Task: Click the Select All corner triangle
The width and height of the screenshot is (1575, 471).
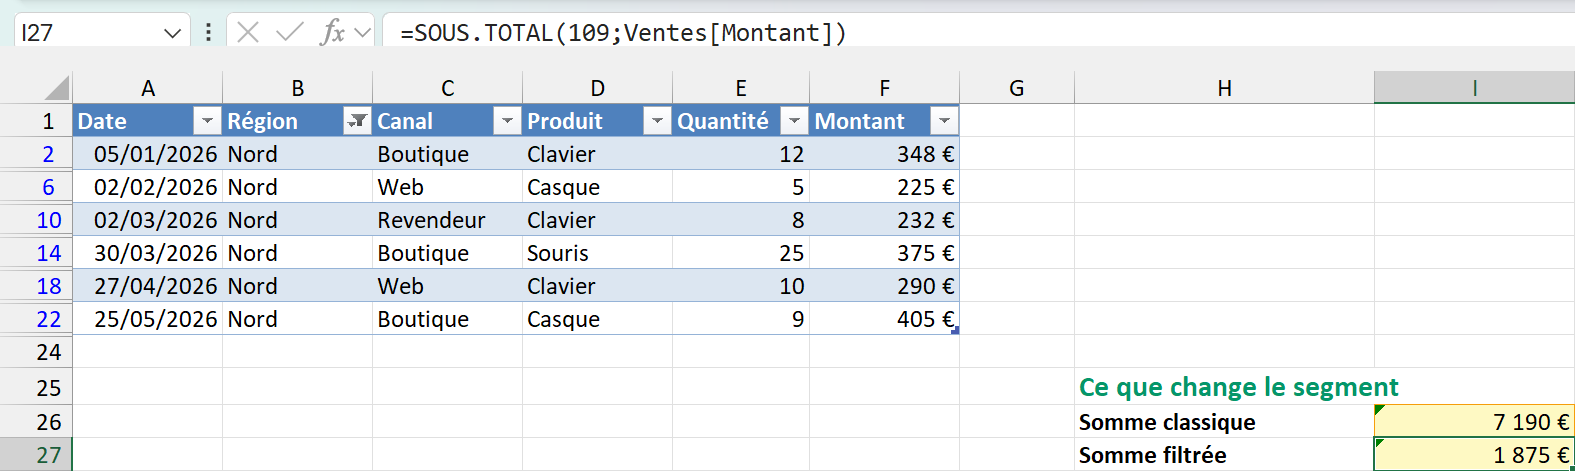Action: coord(57,88)
